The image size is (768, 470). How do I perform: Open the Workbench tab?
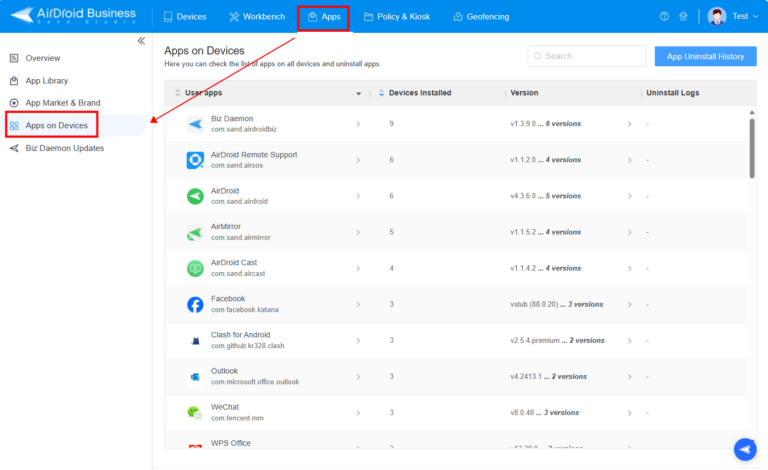tap(257, 17)
